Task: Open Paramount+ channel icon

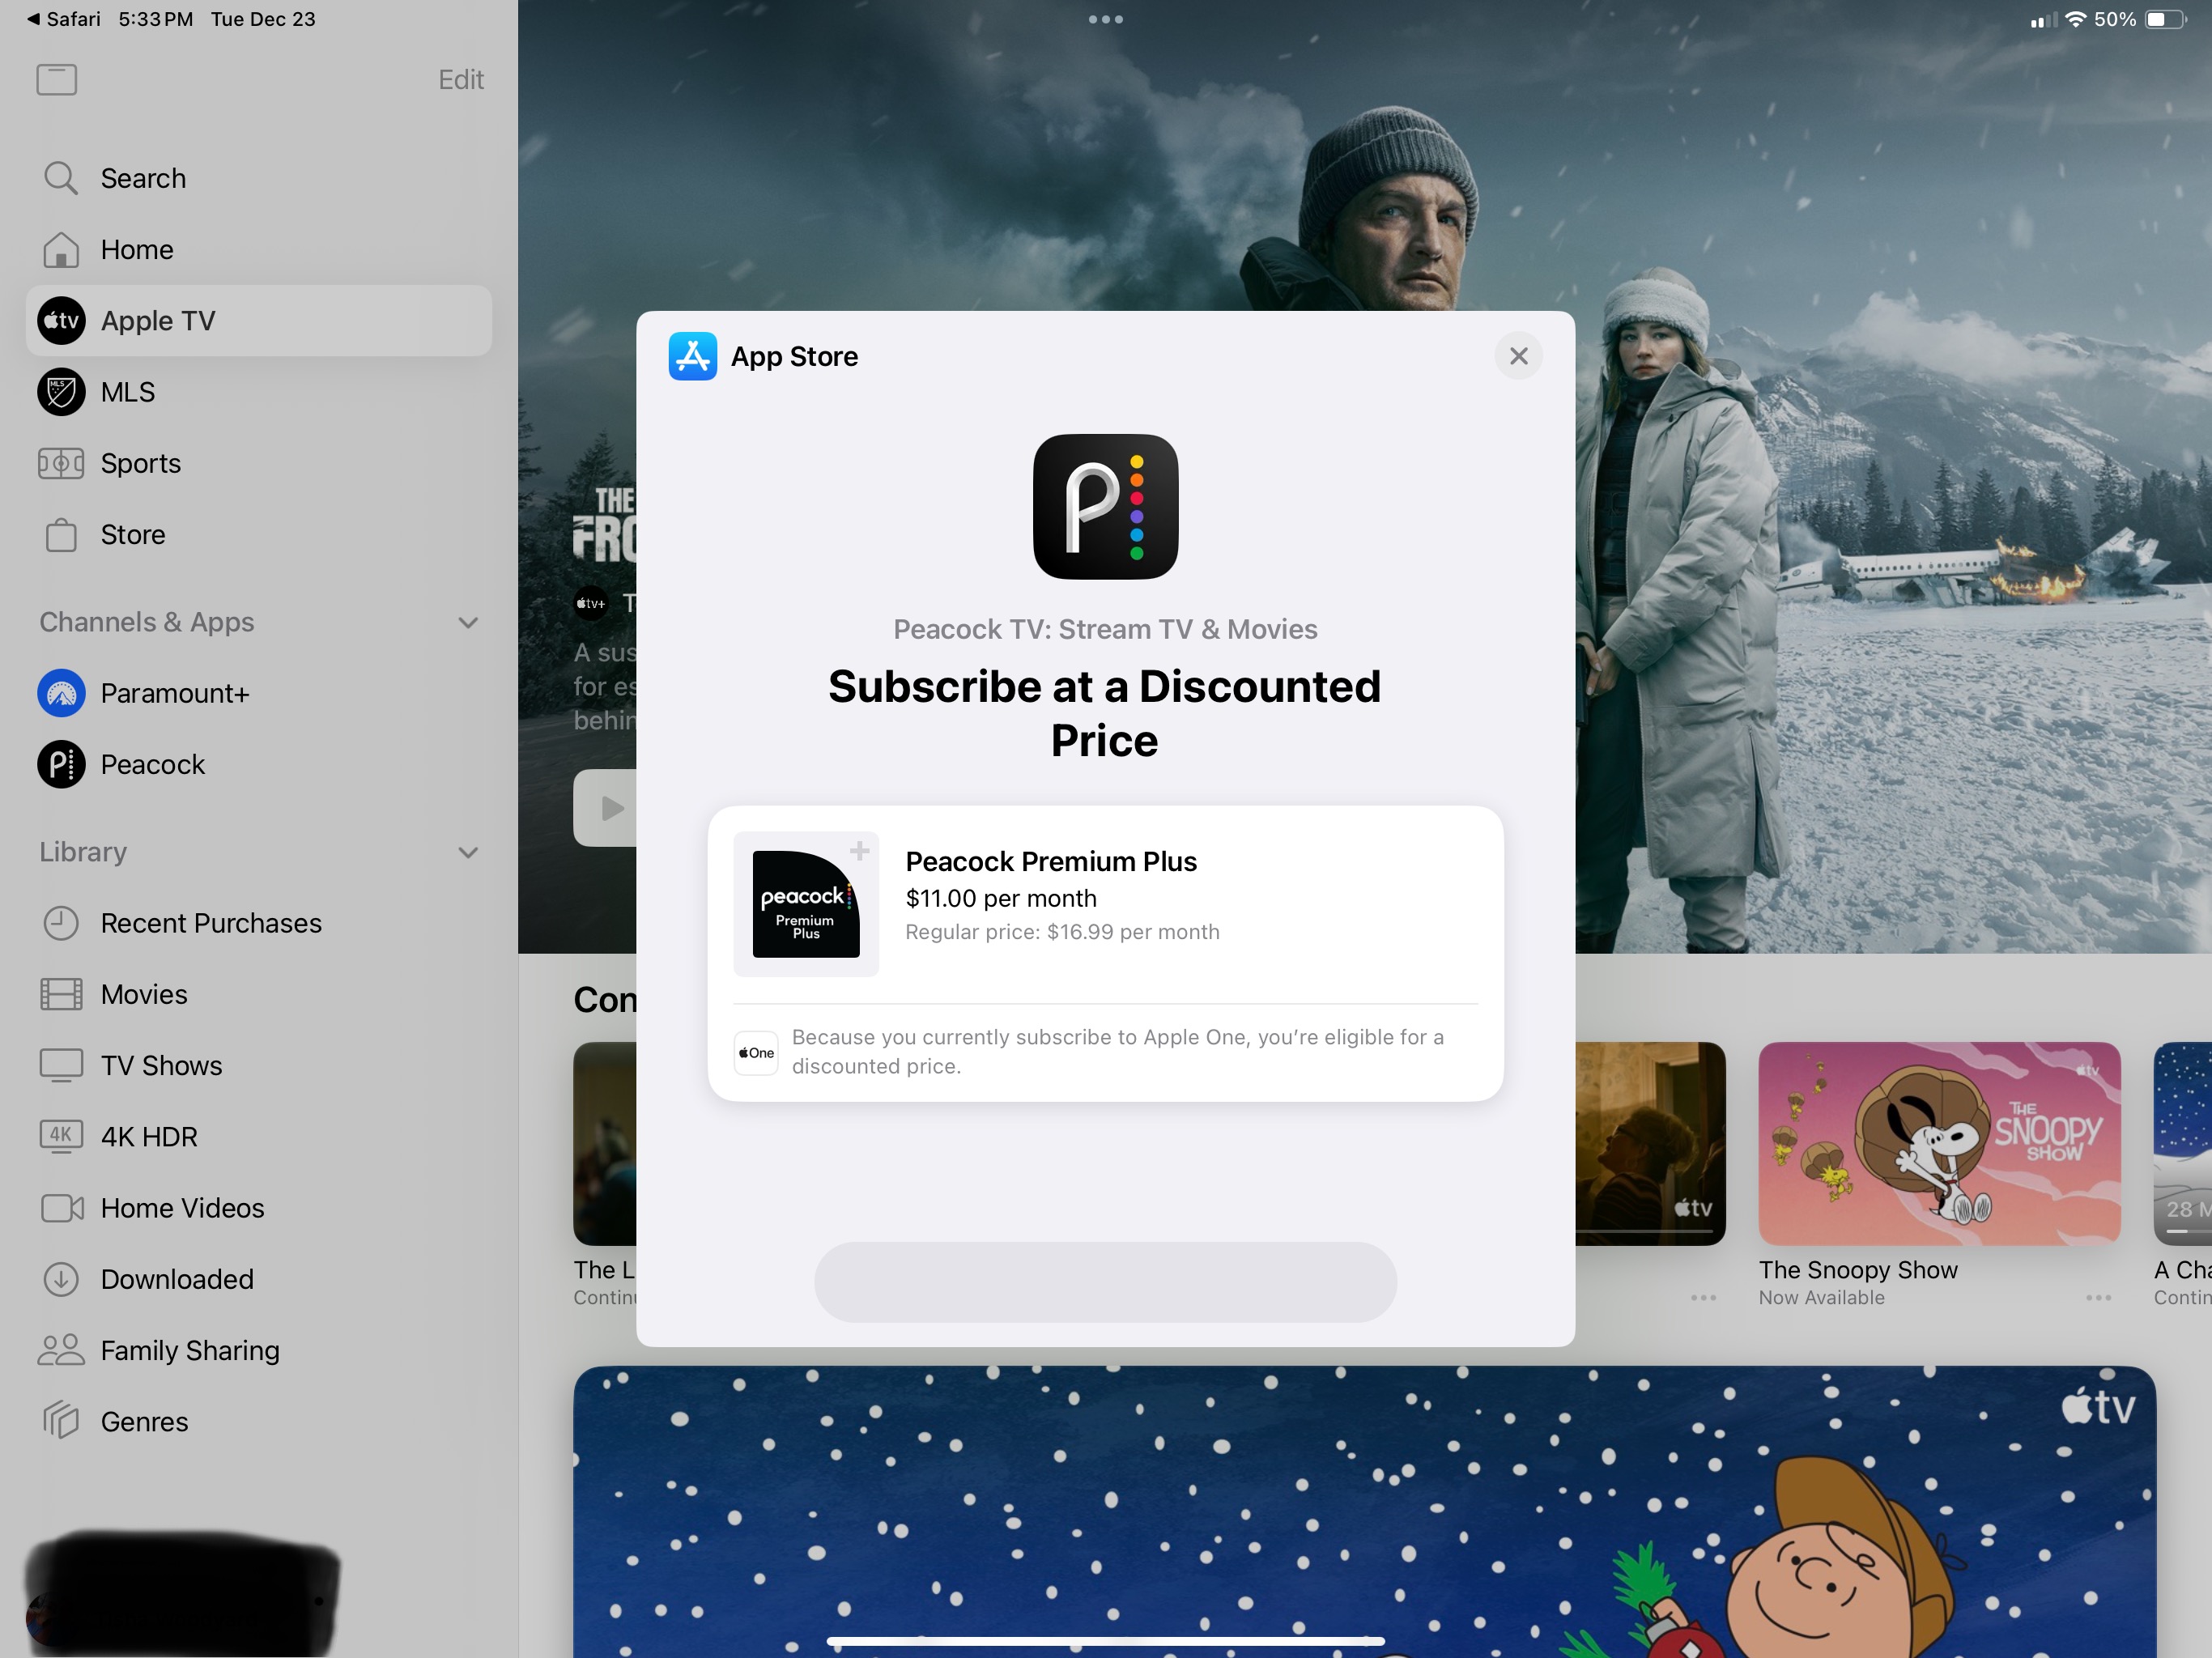Action: pos(61,693)
